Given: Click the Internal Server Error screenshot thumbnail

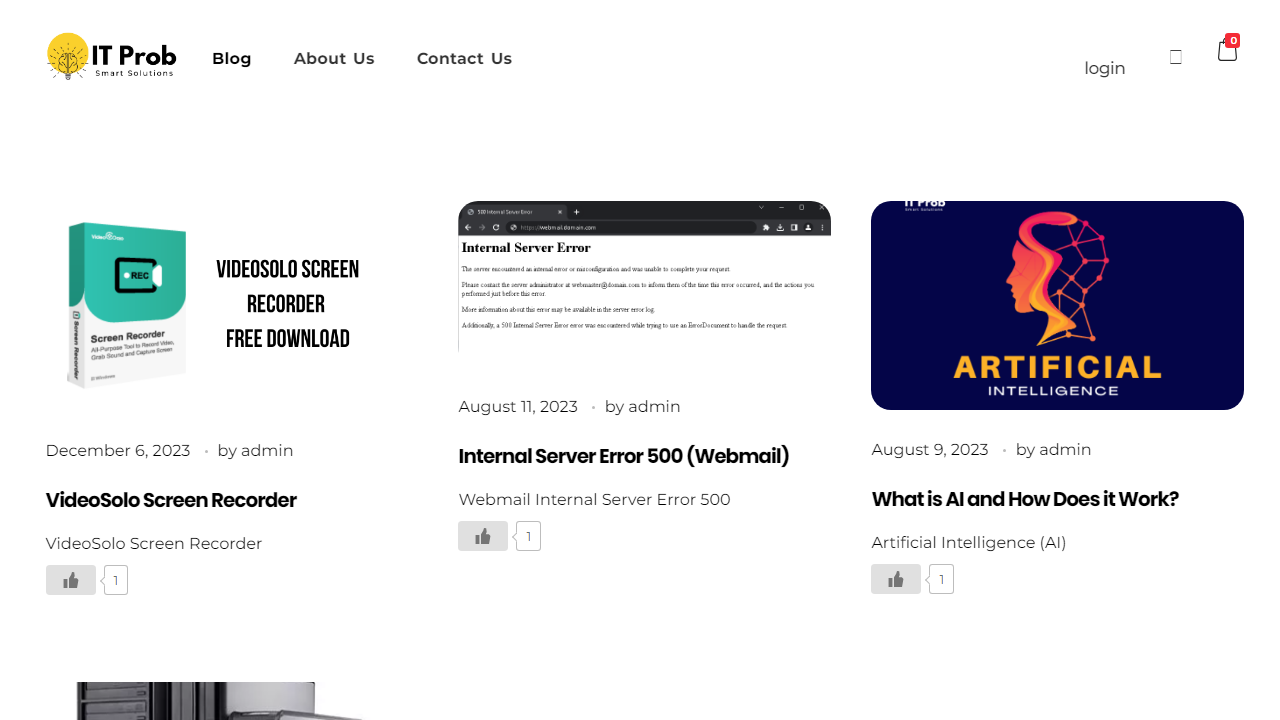Looking at the screenshot, I should (645, 277).
